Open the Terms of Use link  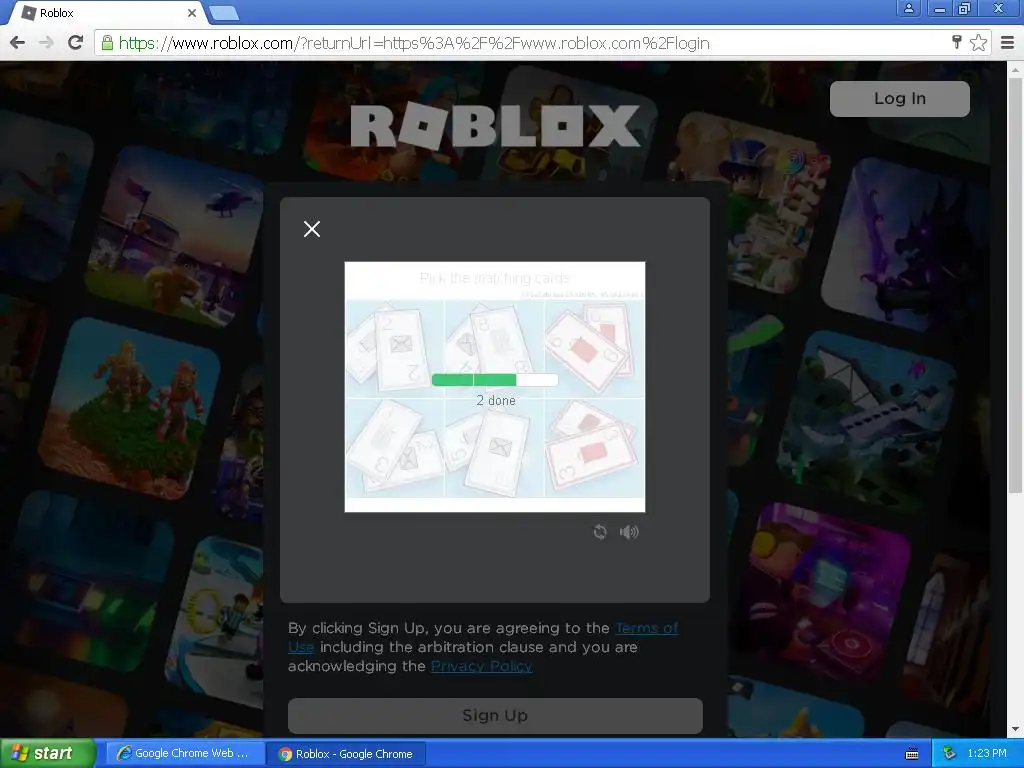coord(483,637)
